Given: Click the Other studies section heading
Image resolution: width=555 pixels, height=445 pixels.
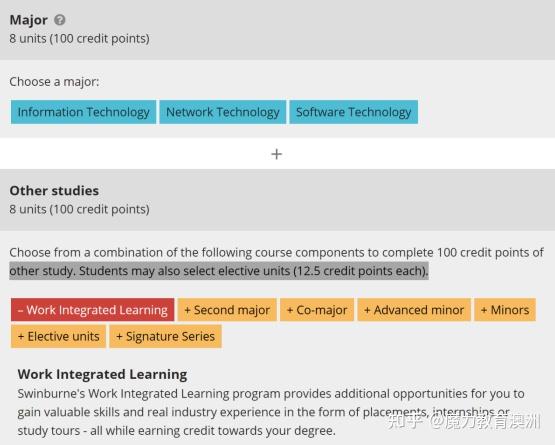Looking at the screenshot, I should [54, 191].
